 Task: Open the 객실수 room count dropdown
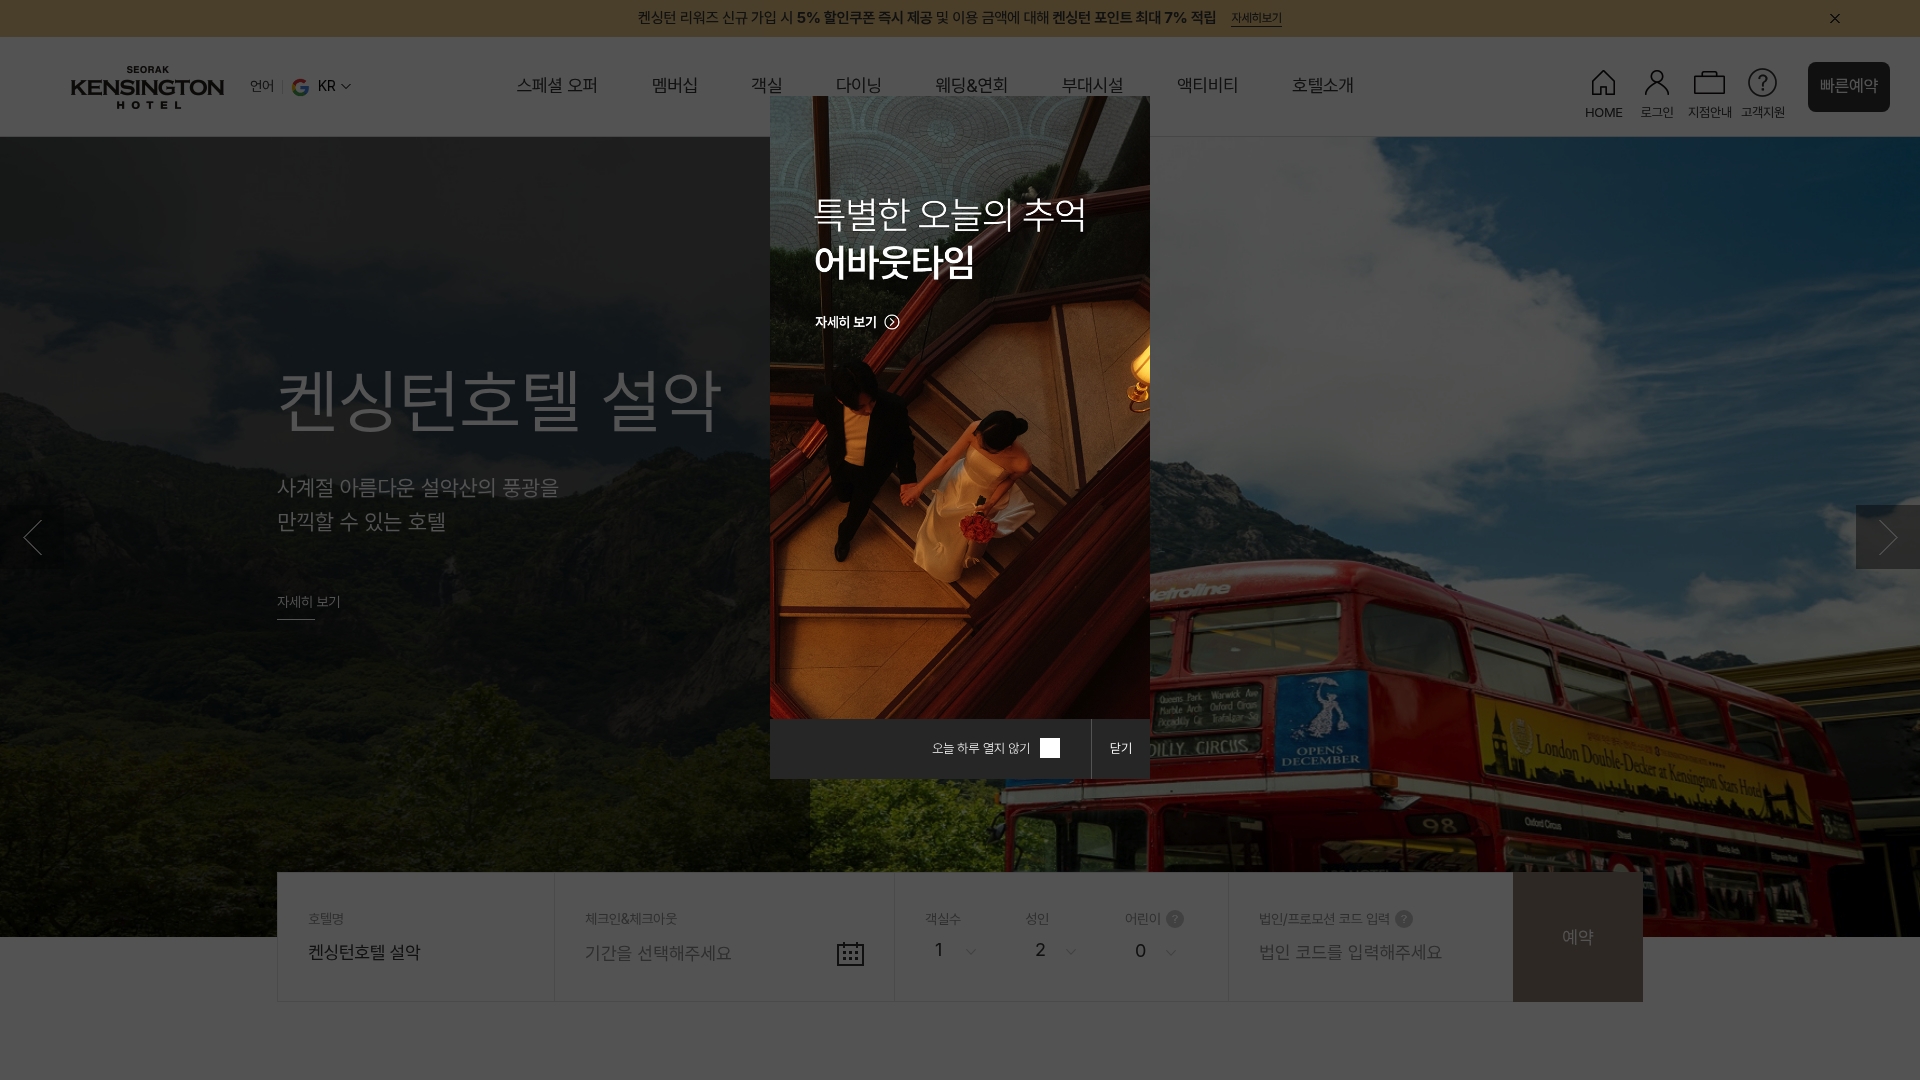point(954,951)
